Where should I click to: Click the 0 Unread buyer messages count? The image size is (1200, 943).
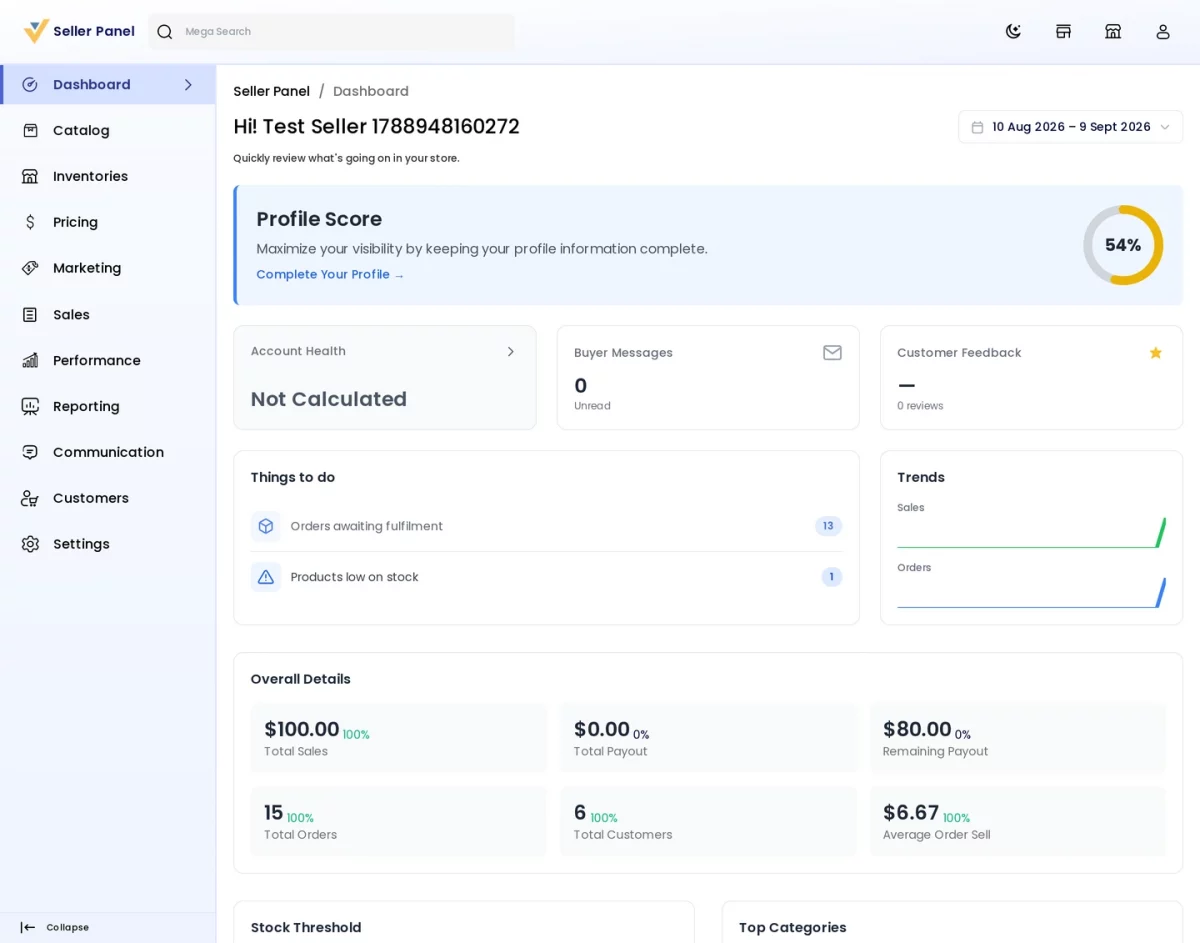[580, 386]
